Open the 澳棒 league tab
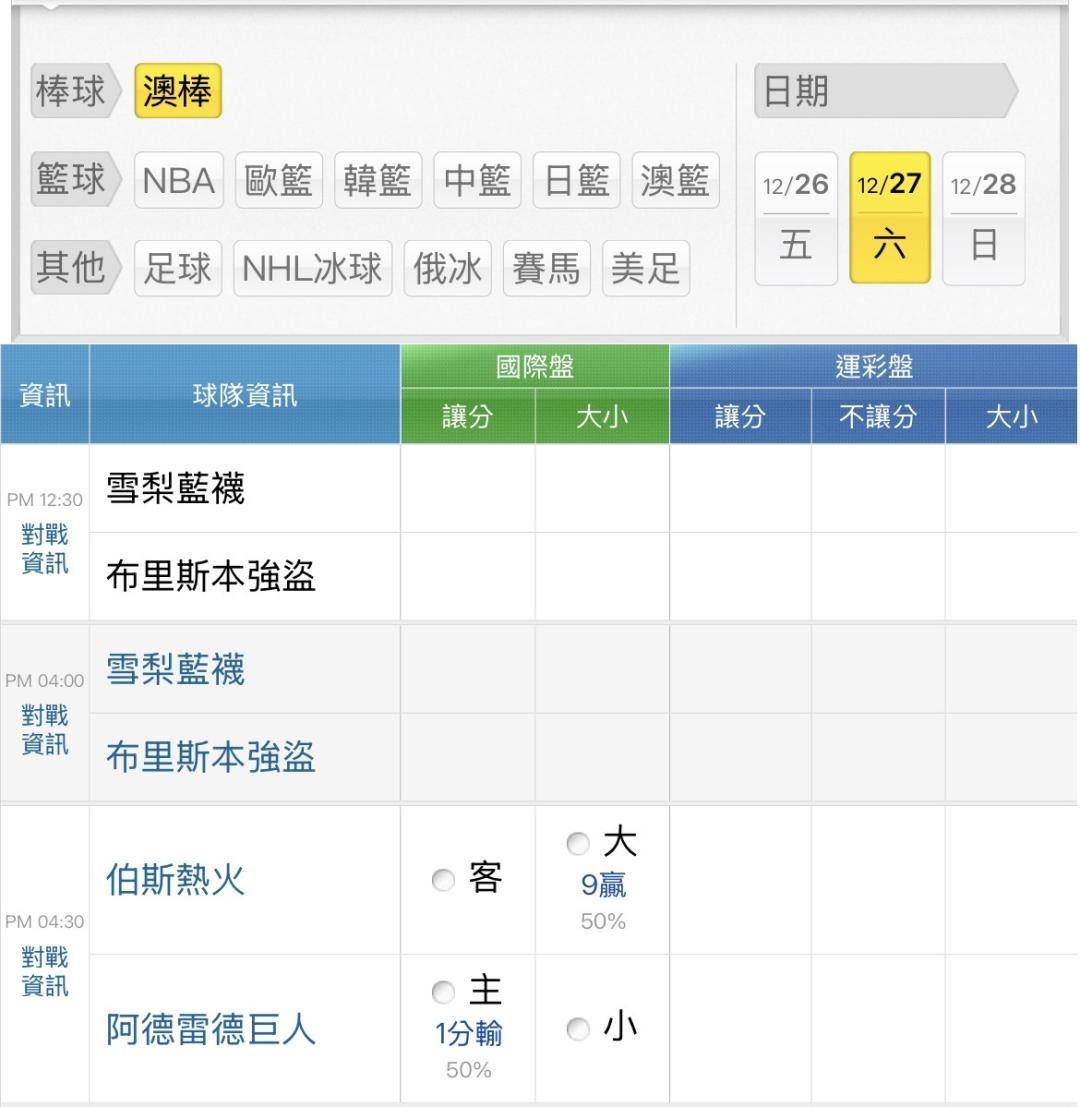Screen dimensions: 1080x1107 [x=177, y=93]
